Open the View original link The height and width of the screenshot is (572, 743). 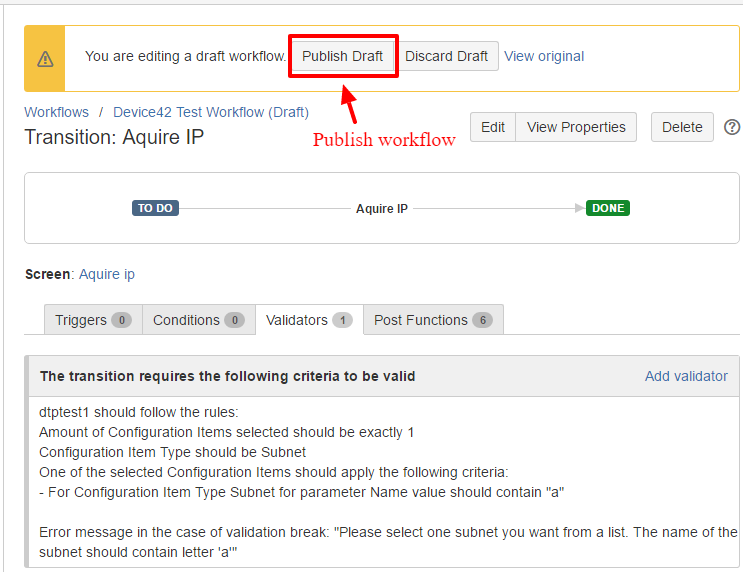[x=544, y=56]
